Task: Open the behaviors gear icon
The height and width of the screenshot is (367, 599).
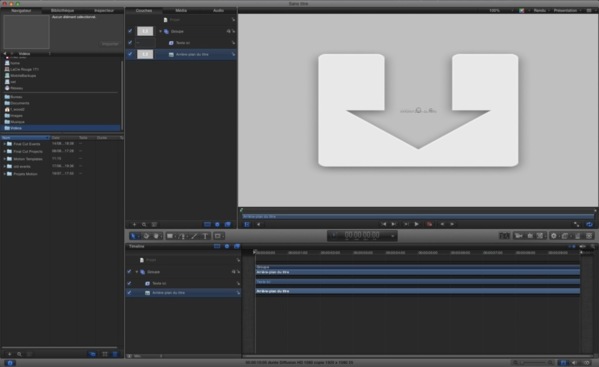Action: tap(554, 236)
